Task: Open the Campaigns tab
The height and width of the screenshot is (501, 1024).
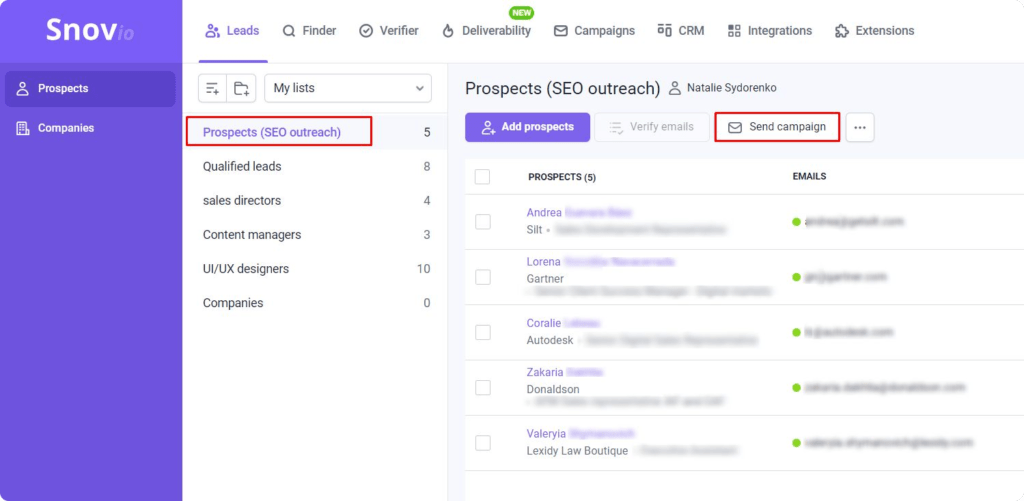Action: tap(594, 31)
